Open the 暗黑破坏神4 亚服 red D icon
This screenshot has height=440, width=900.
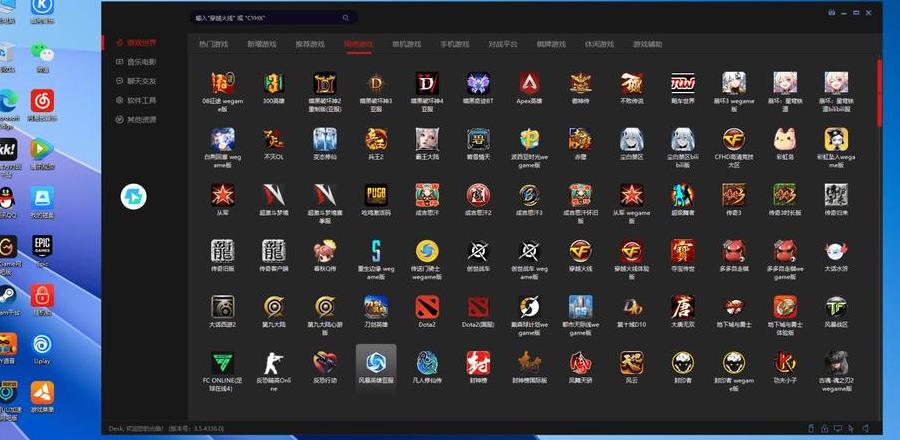427,83
